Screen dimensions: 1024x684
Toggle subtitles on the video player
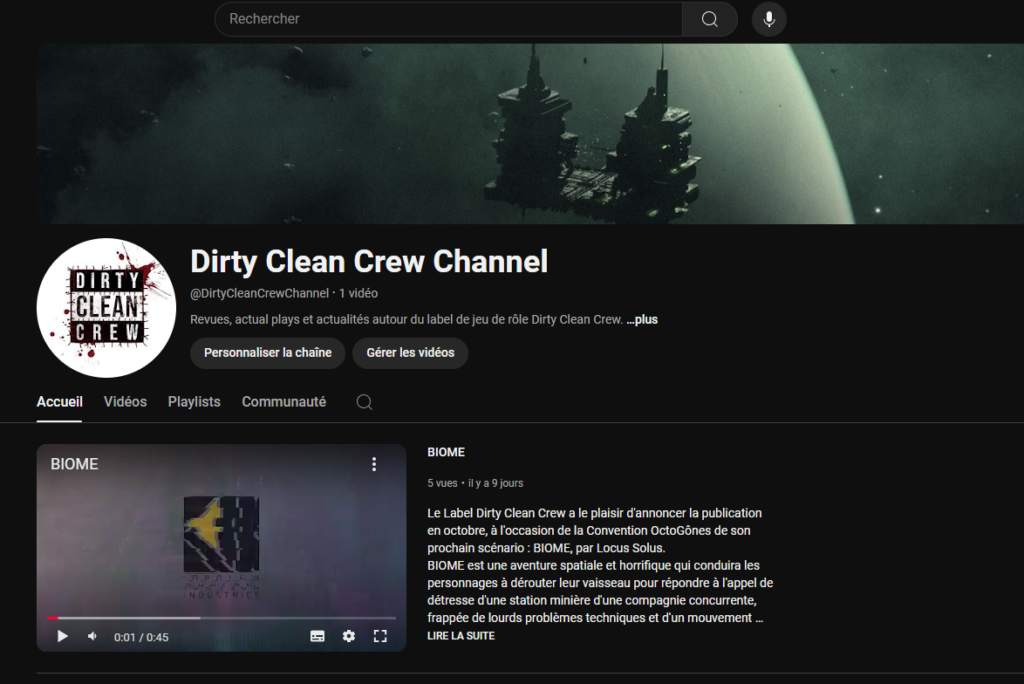coord(317,636)
